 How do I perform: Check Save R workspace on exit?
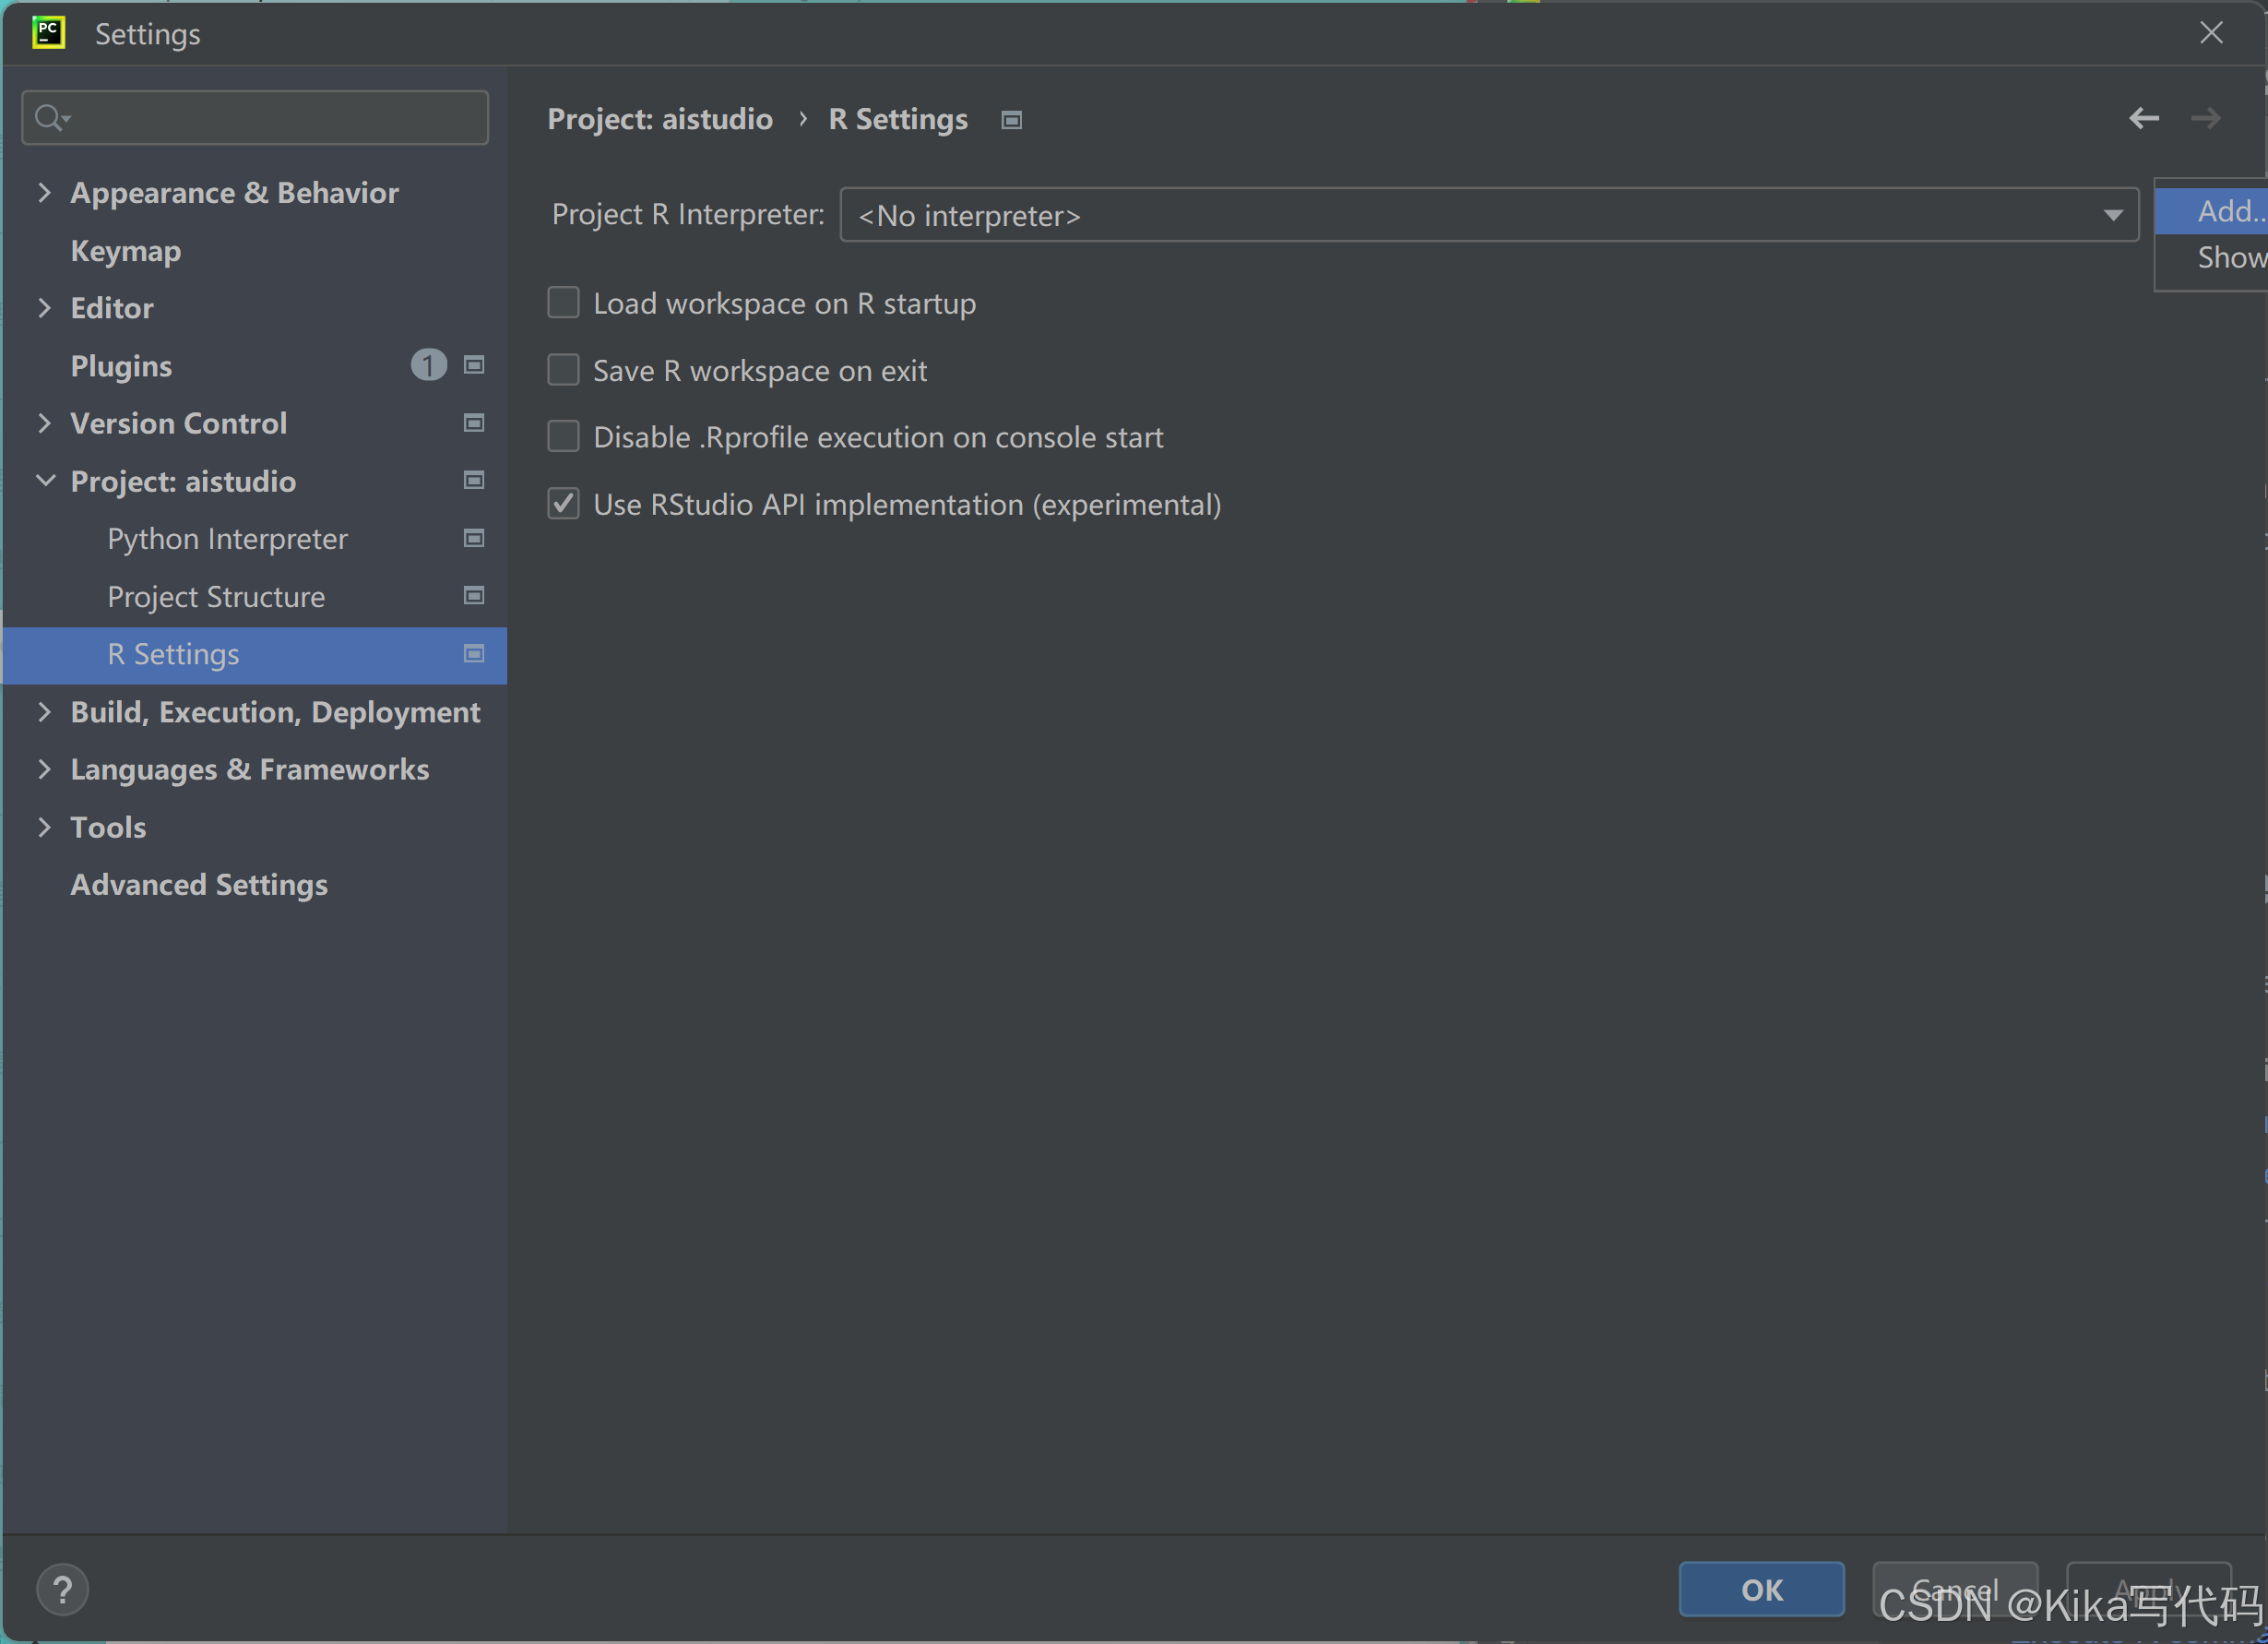click(563, 370)
